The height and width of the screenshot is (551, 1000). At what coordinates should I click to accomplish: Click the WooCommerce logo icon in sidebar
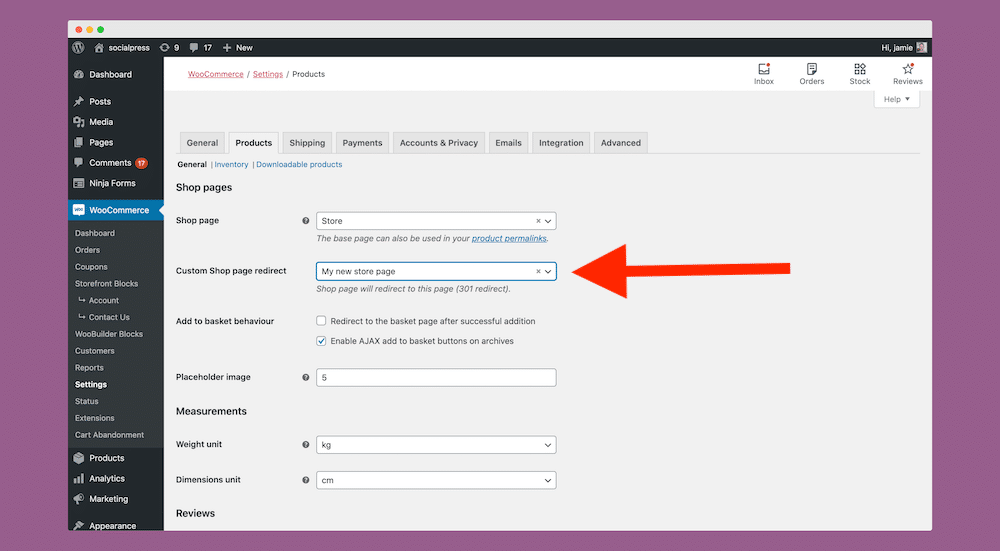[78, 210]
